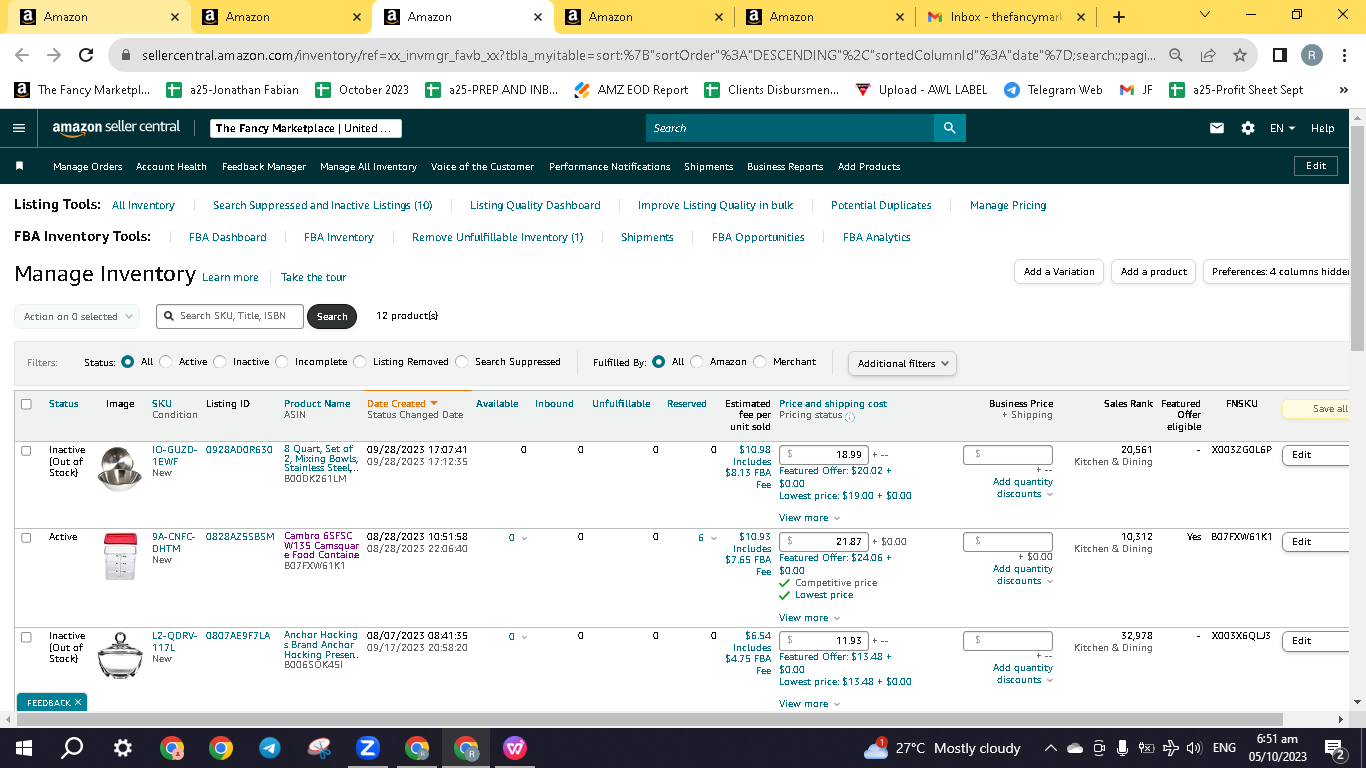
Task: Bookmark this page with star icon
Action: 1240,55
